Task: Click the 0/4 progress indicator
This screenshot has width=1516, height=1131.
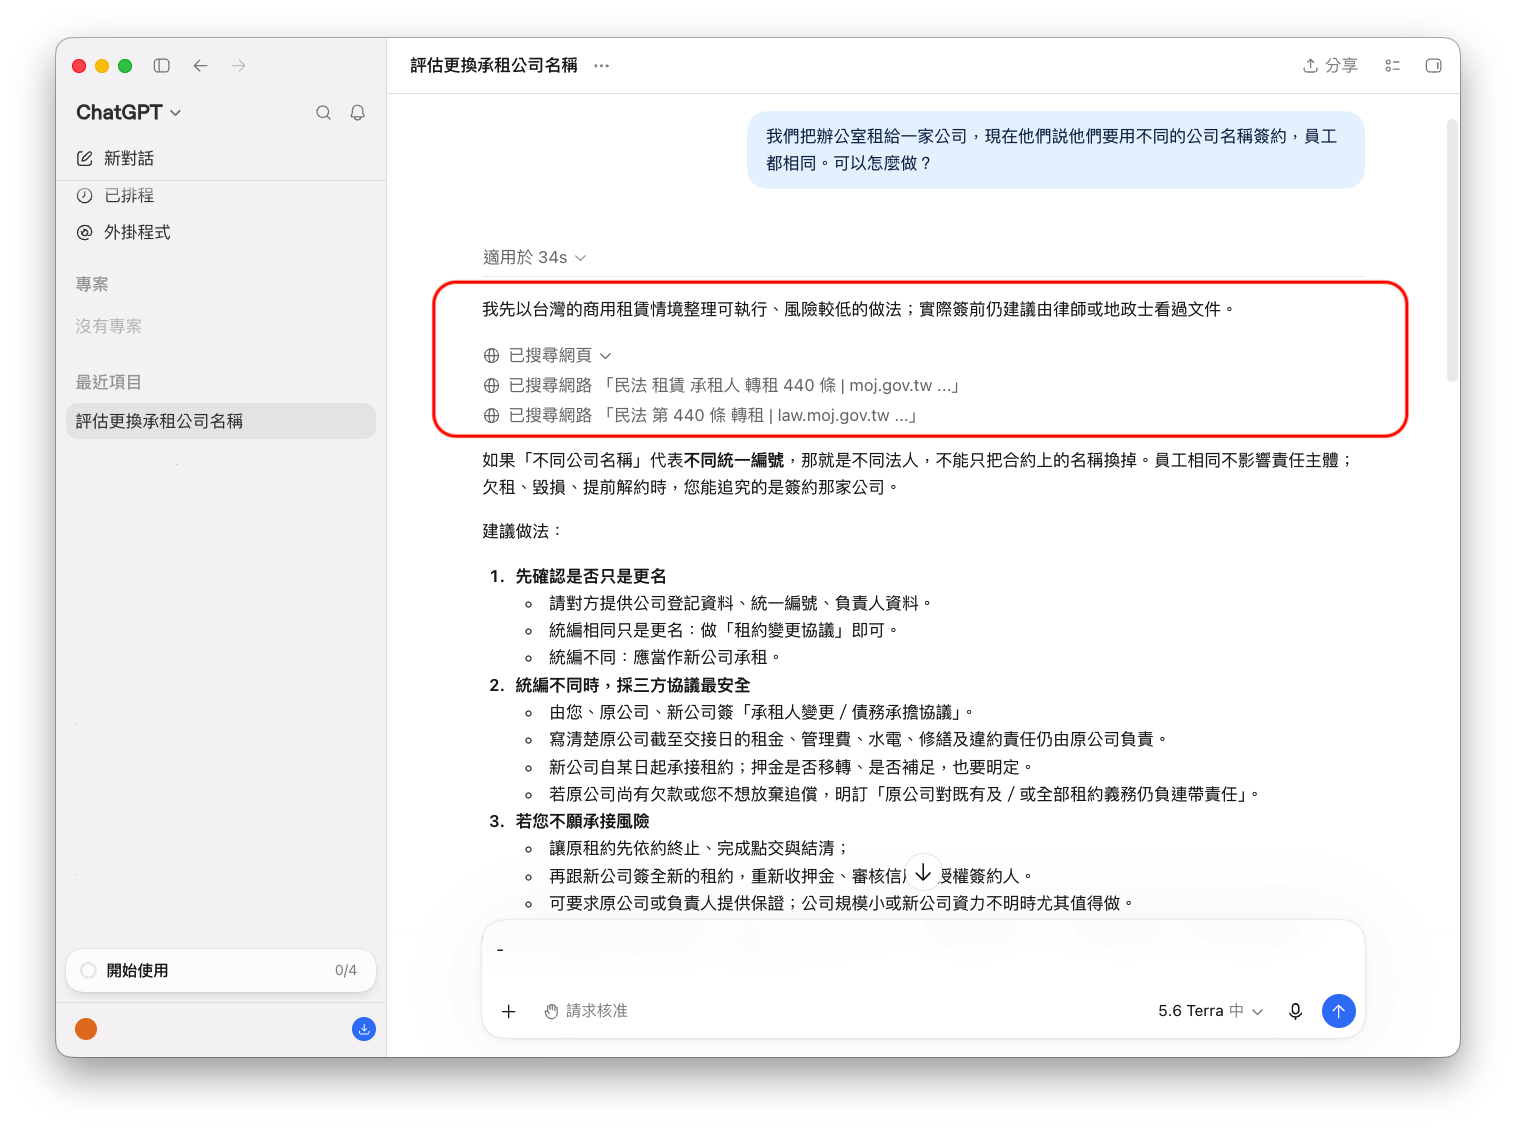Action: point(346,970)
